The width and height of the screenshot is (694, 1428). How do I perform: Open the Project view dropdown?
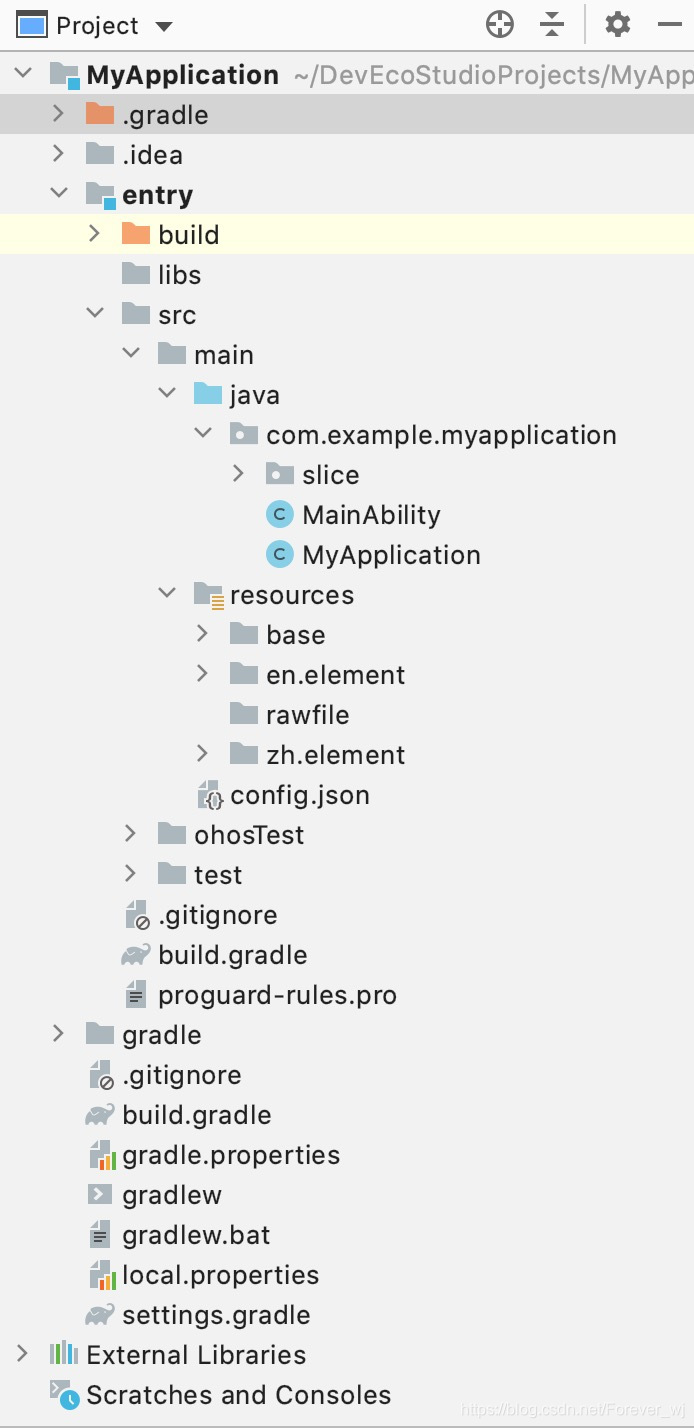pos(164,26)
